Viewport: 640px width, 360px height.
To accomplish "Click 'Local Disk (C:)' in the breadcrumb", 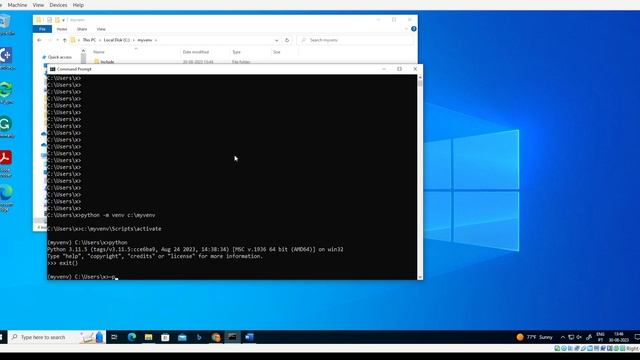I will pyautogui.click(x=116, y=40).
